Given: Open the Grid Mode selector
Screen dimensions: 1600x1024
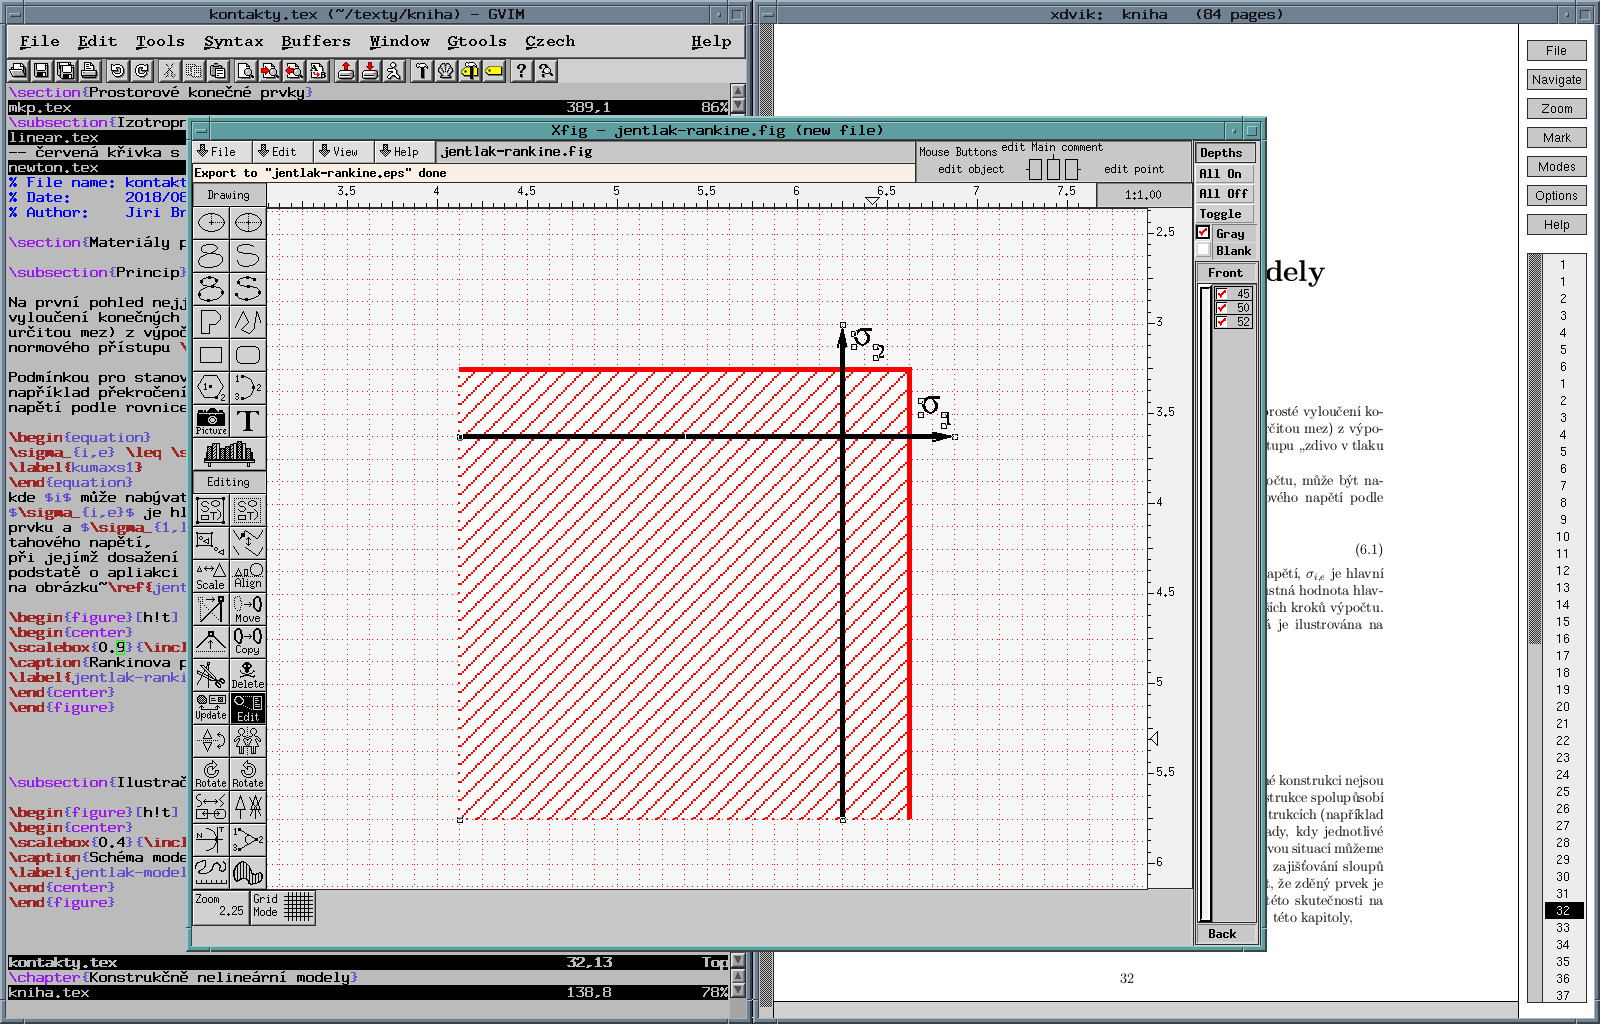Looking at the screenshot, I should 283,906.
